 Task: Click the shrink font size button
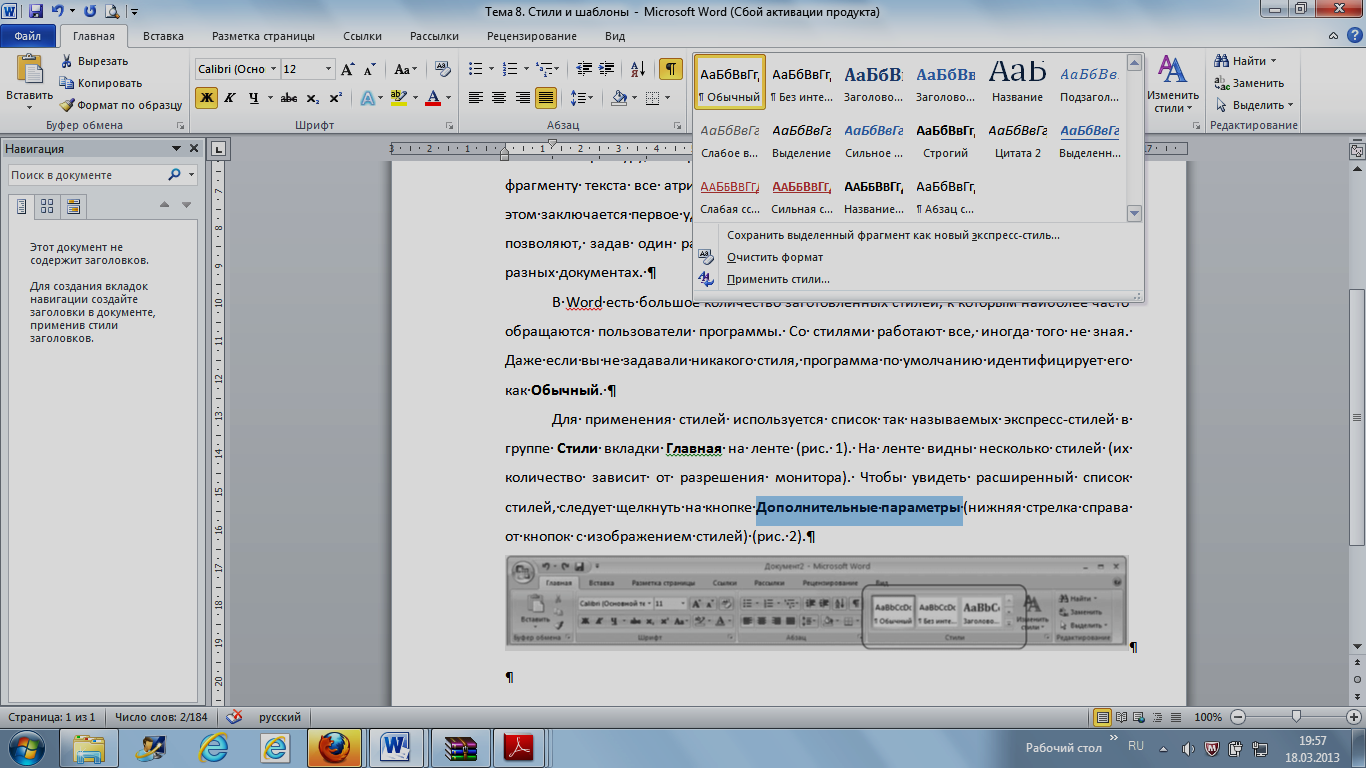click(369, 70)
